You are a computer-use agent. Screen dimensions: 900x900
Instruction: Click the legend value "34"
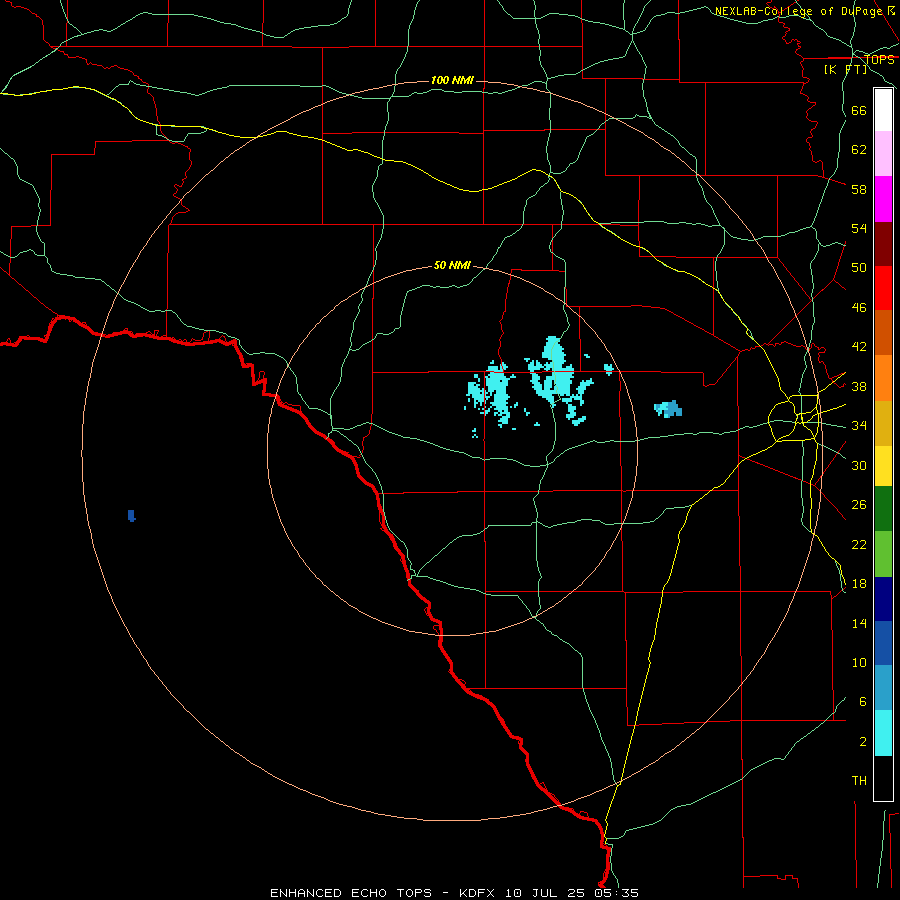tap(859, 426)
